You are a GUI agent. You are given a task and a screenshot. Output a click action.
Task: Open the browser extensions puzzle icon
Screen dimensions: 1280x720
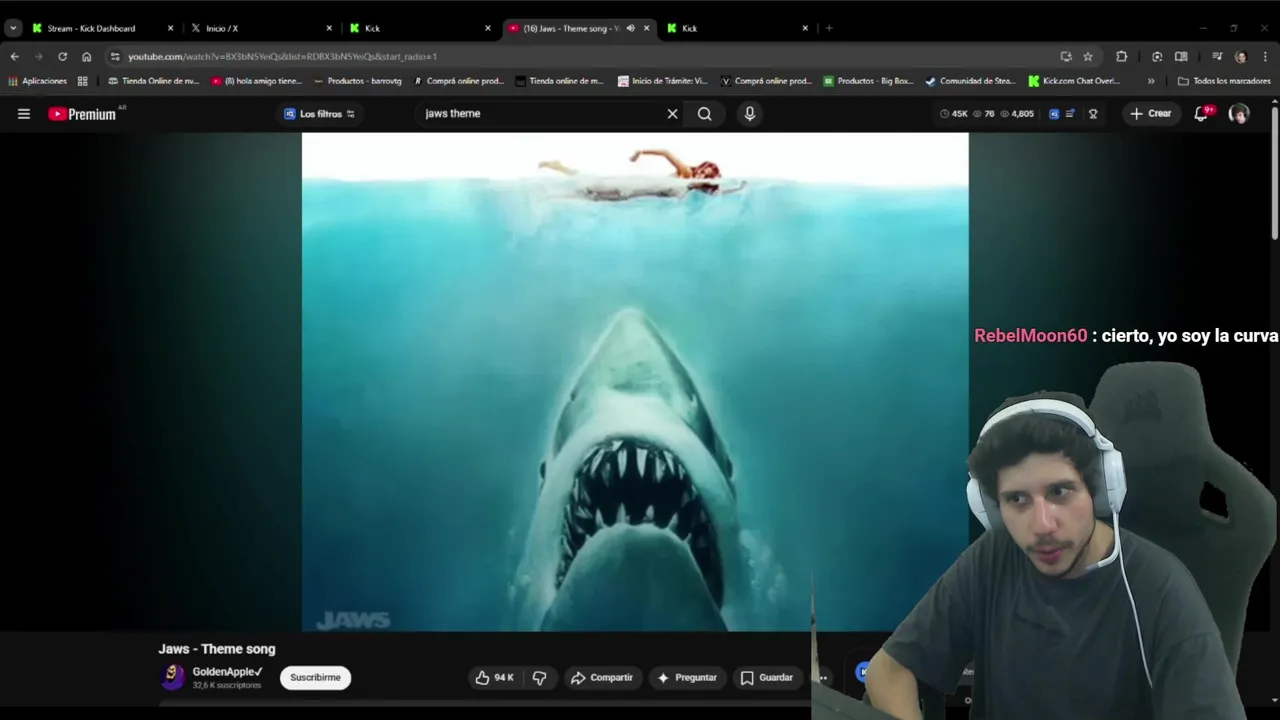click(x=1121, y=56)
